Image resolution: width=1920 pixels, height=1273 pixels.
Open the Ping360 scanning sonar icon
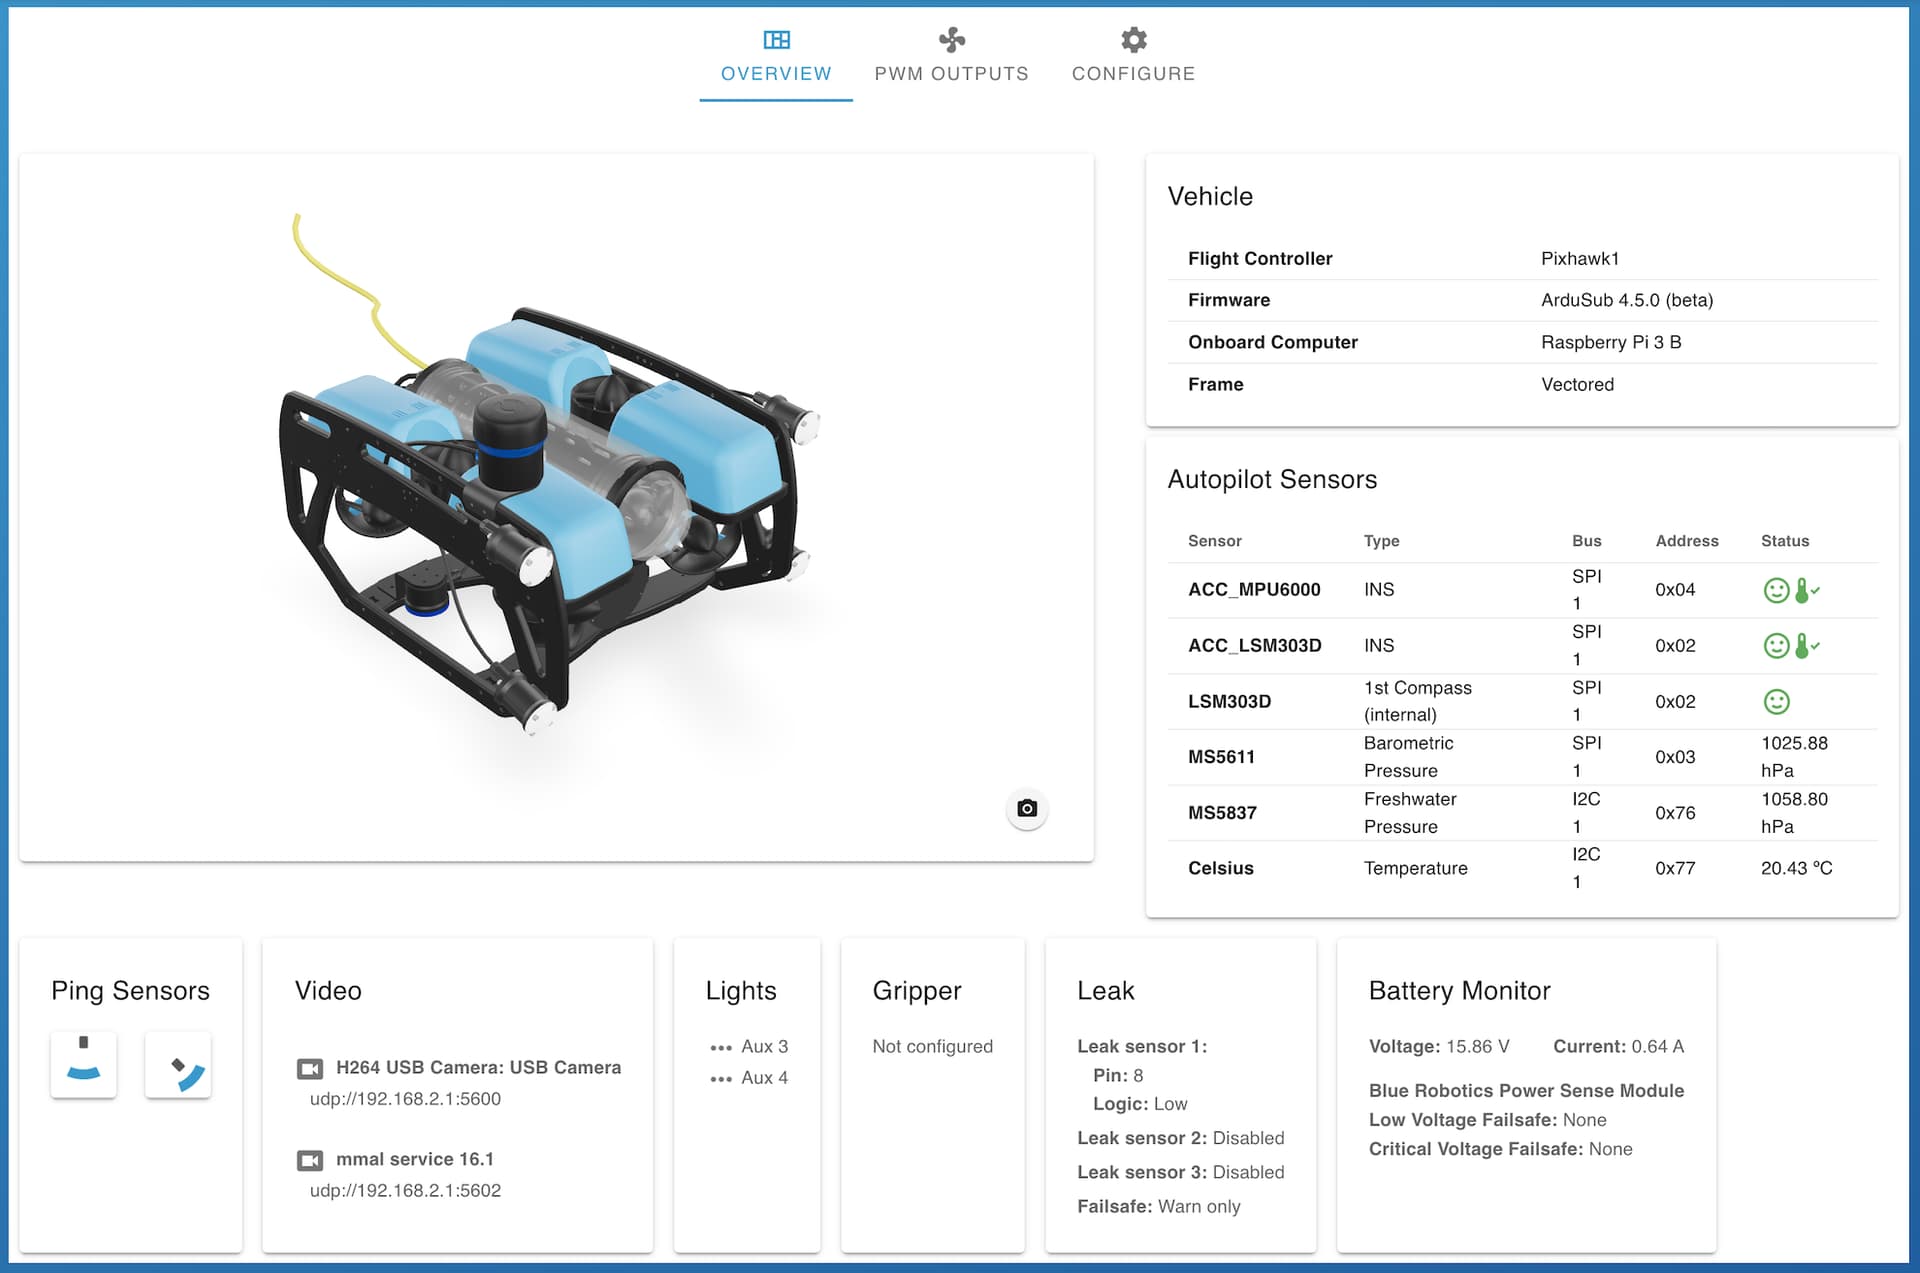click(178, 1064)
